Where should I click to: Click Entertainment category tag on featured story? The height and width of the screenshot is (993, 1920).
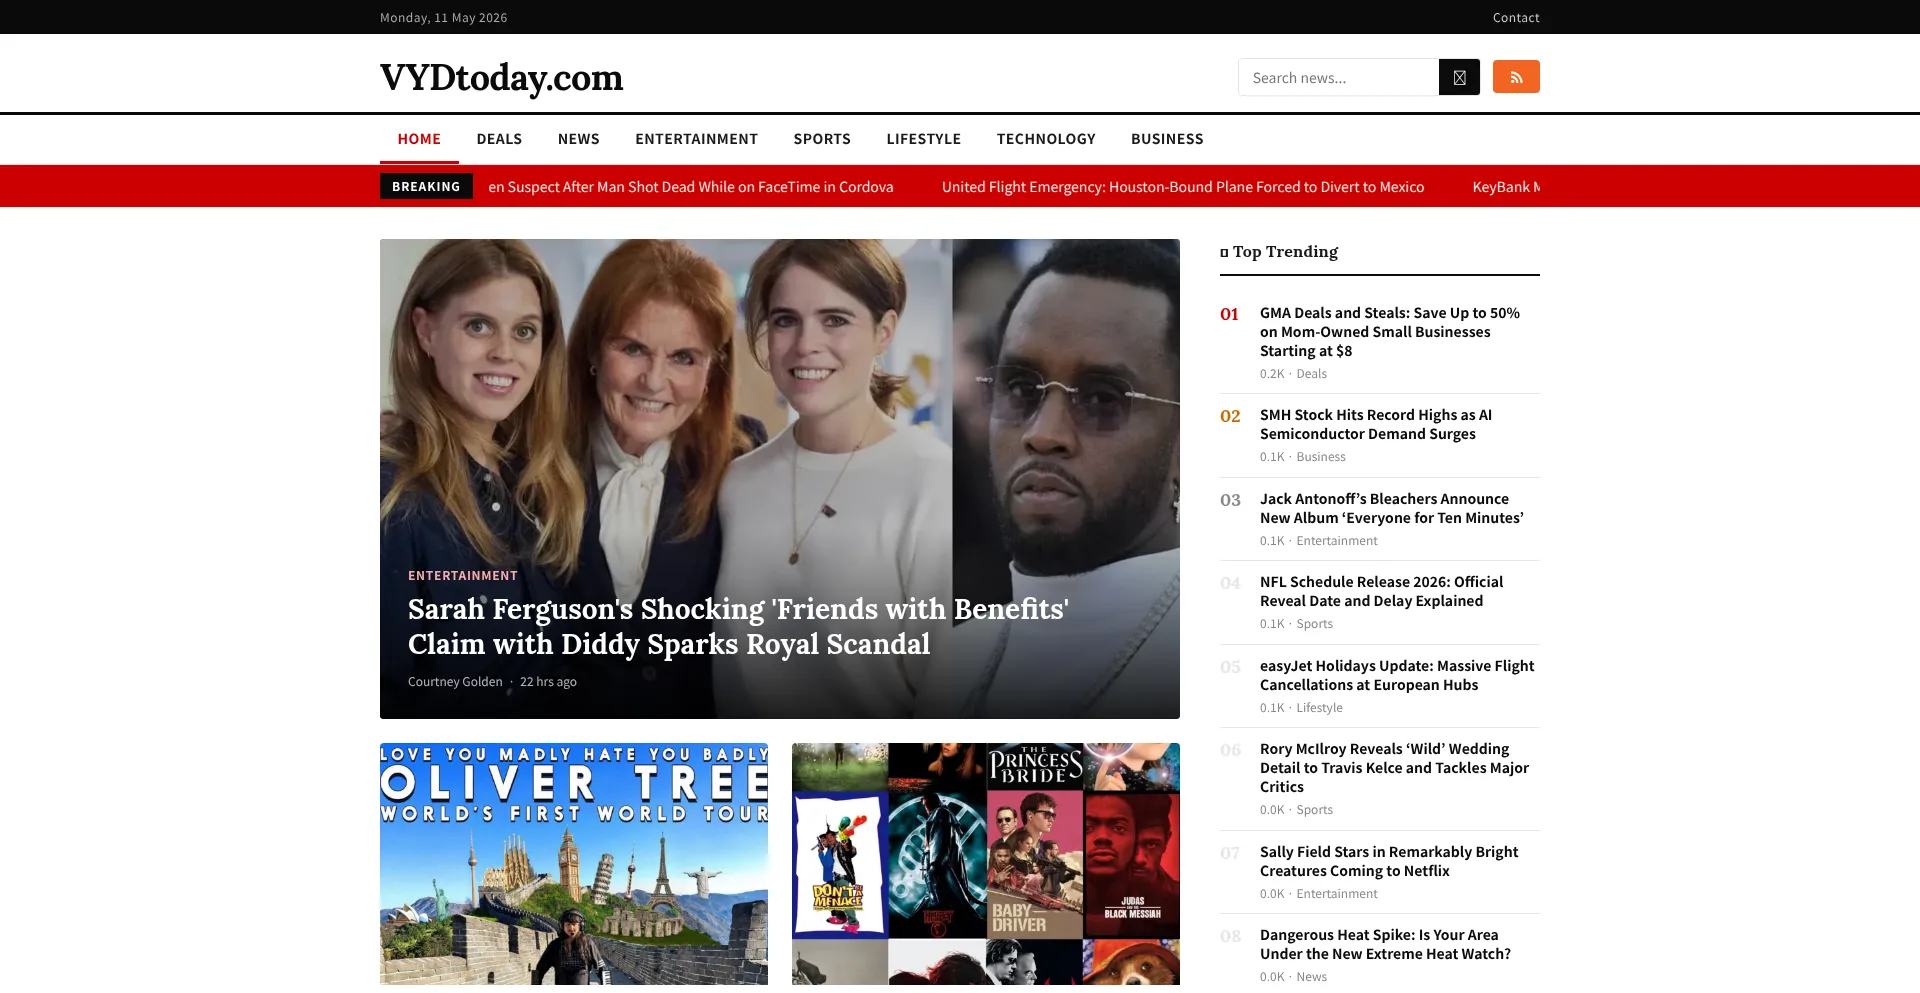coord(463,576)
